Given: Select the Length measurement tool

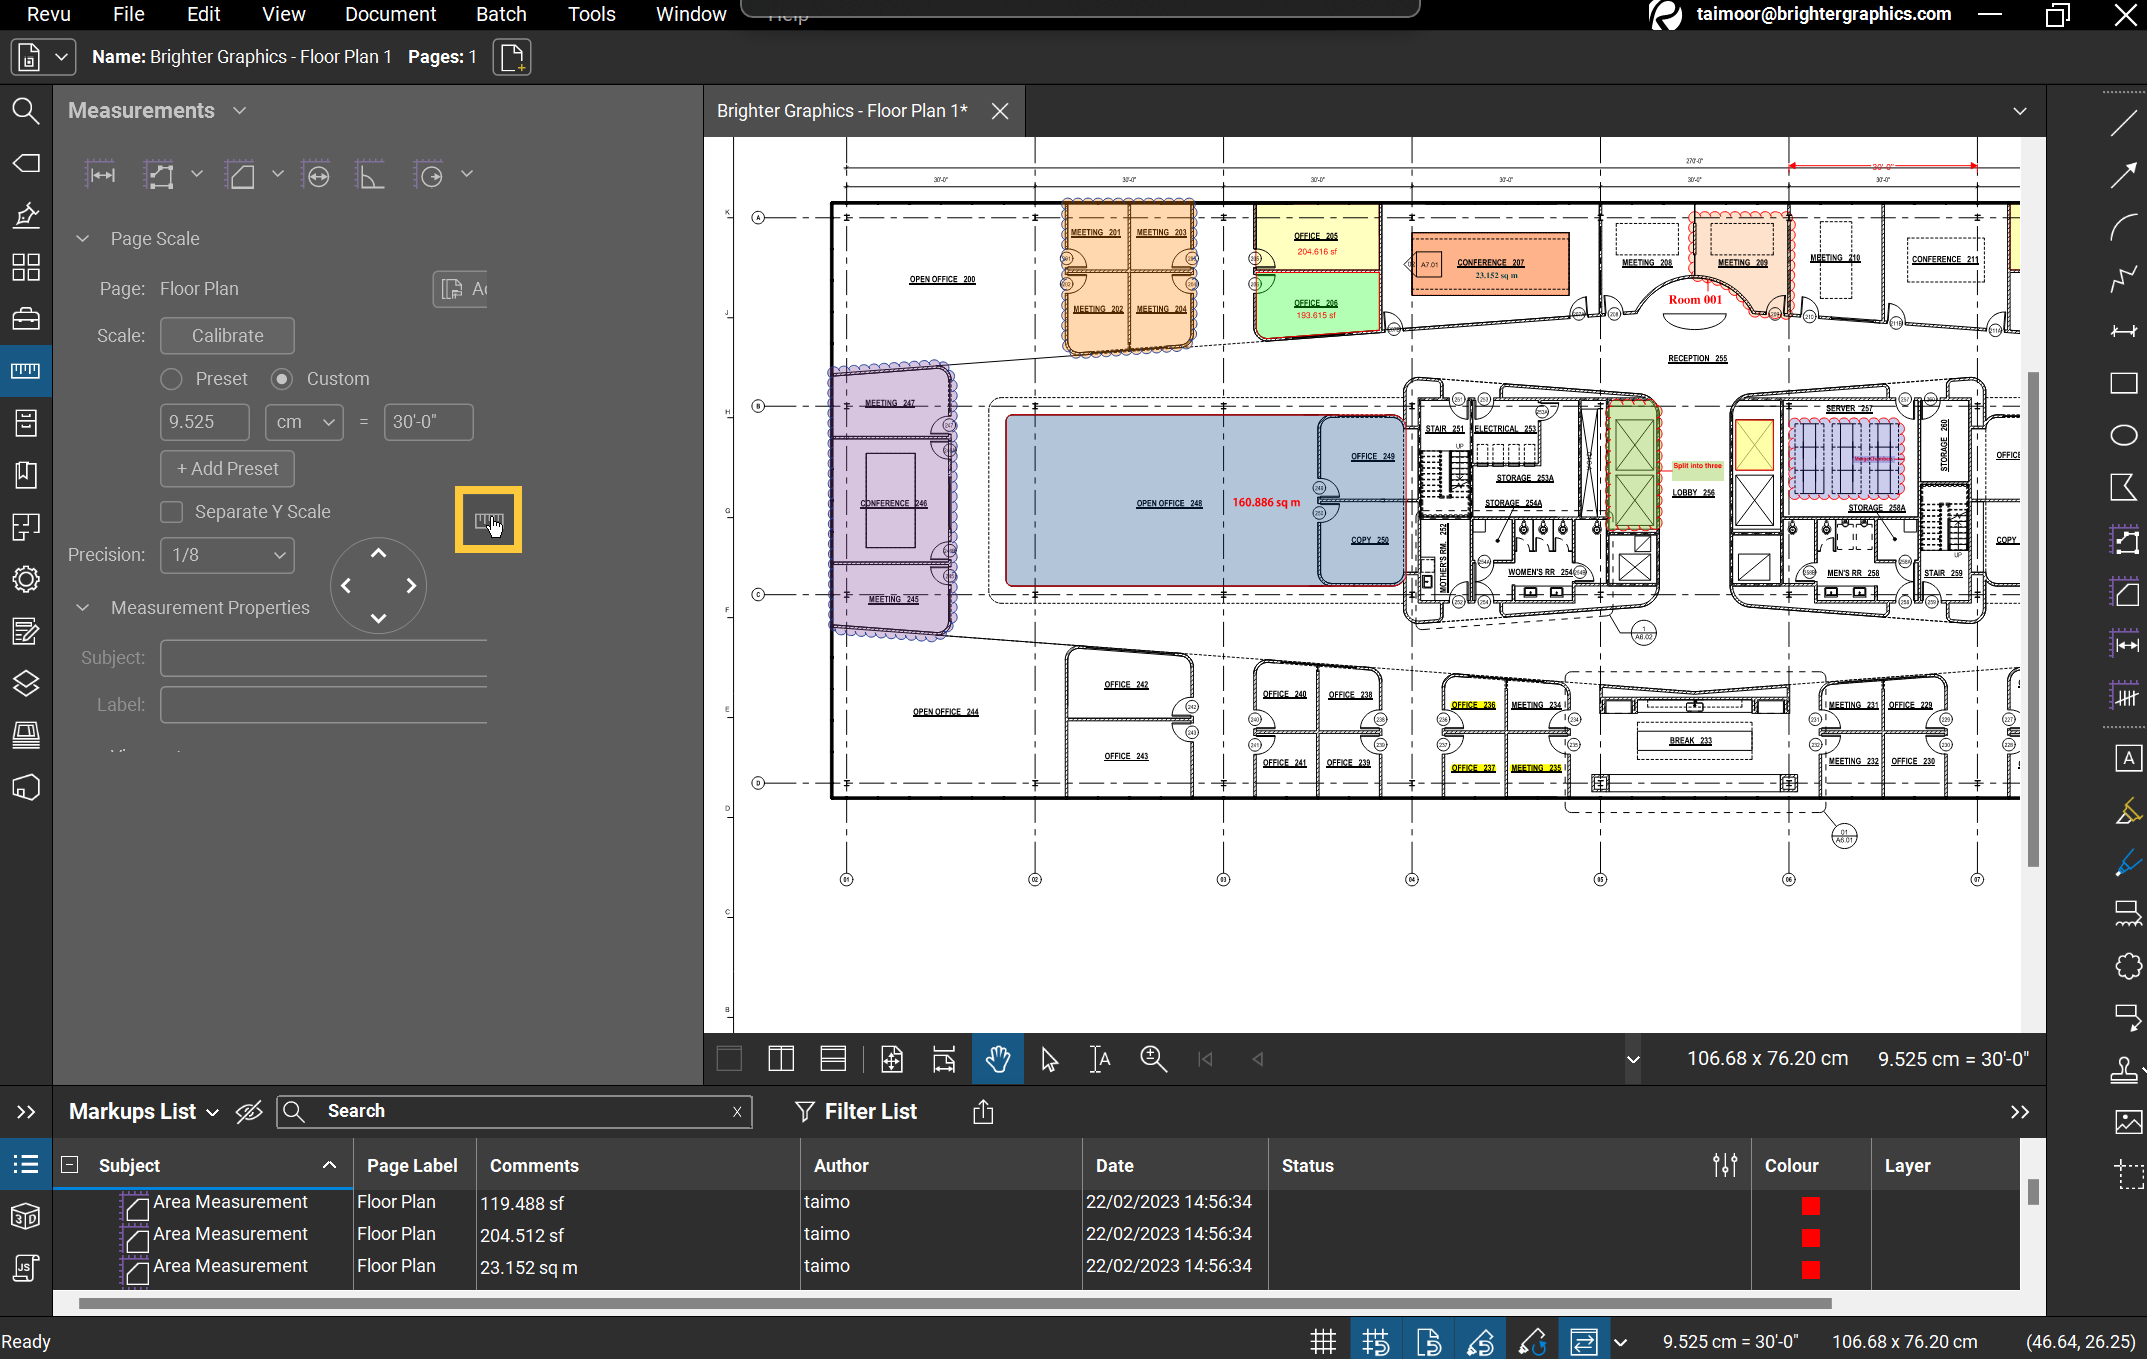Looking at the screenshot, I should pyautogui.click(x=102, y=175).
